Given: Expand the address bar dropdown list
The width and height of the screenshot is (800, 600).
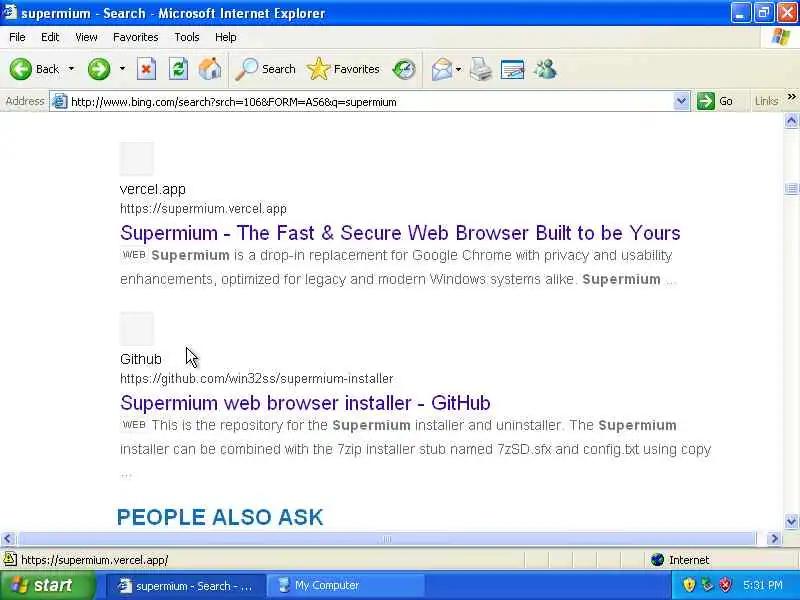Looking at the screenshot, I should [681, 102].
